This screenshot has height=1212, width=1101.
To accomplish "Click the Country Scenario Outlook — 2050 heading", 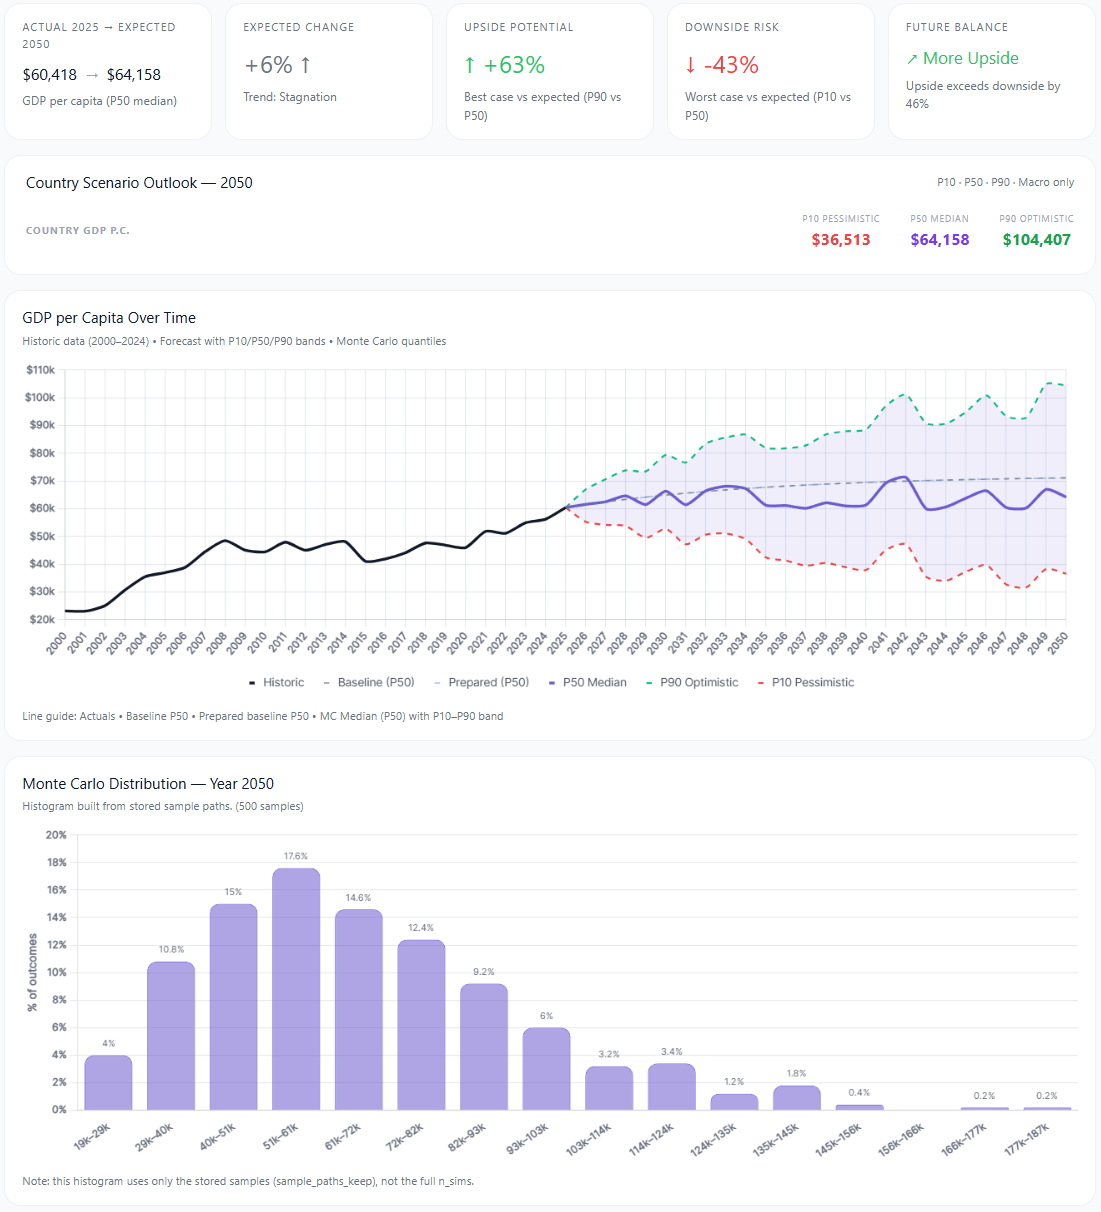I will (x=139, y=183).
